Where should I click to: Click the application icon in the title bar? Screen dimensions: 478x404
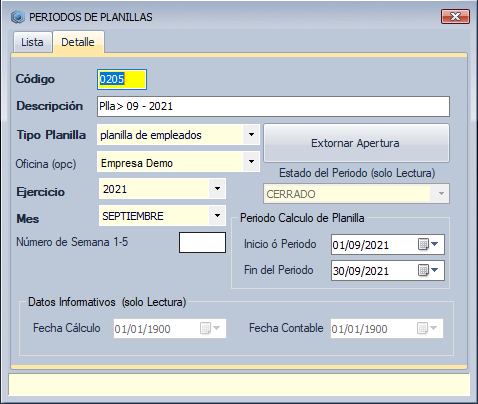point(18,17)
